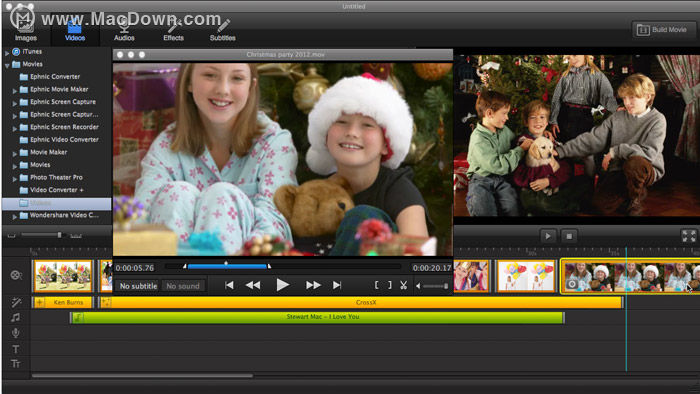
Task: Select the balloons thumbnail in timeline
Action: click(526, 276)
